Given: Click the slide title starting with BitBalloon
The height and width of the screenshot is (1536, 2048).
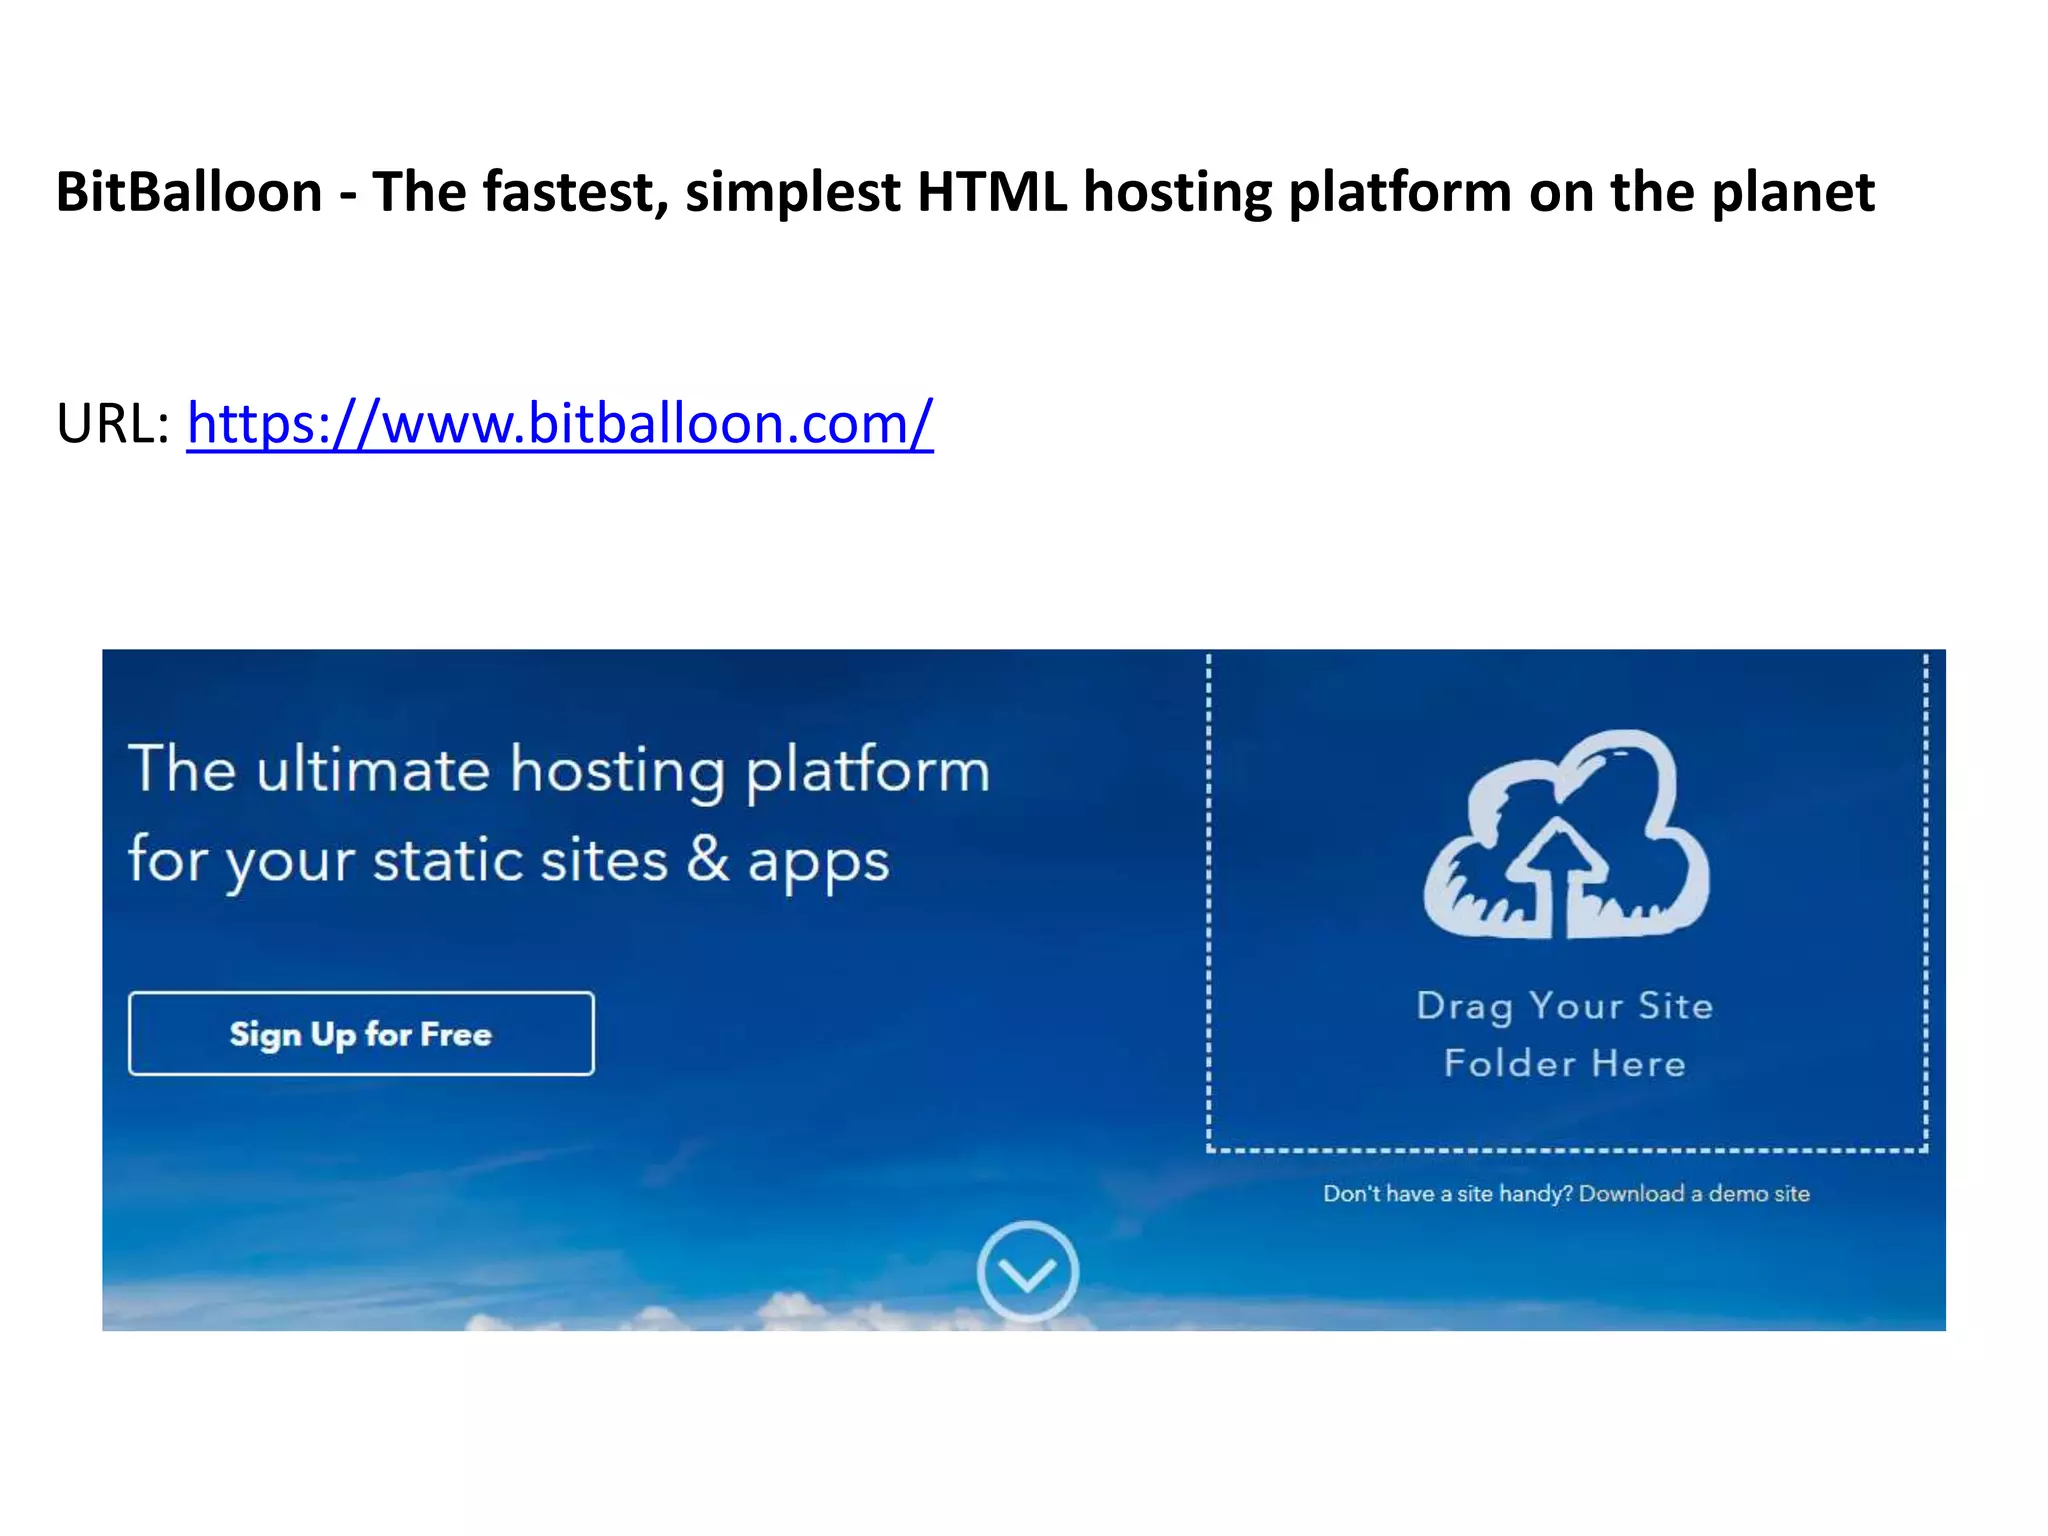Looking at the screenshot, I should [x=965, y=192].
